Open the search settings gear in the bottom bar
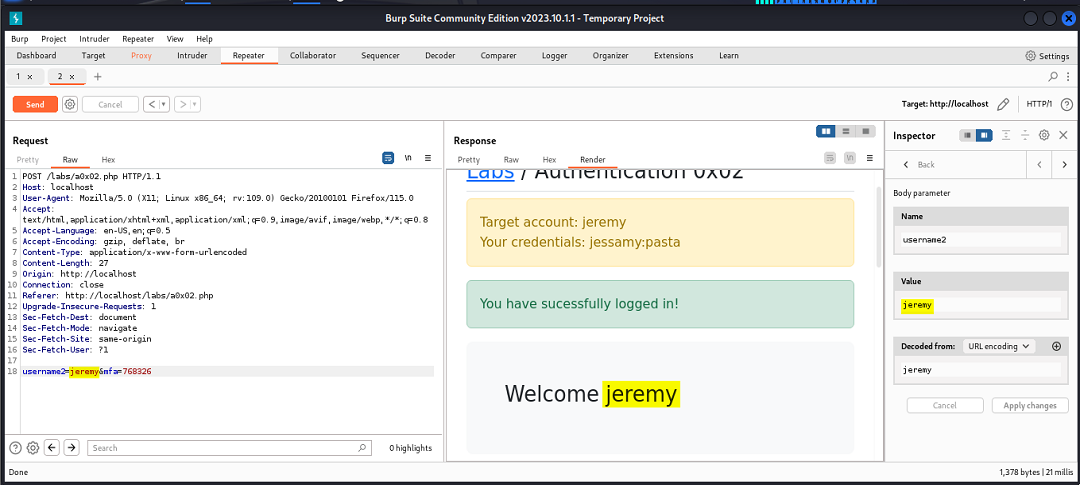Viewport: 1080px width, 485px height. point(32,448)
